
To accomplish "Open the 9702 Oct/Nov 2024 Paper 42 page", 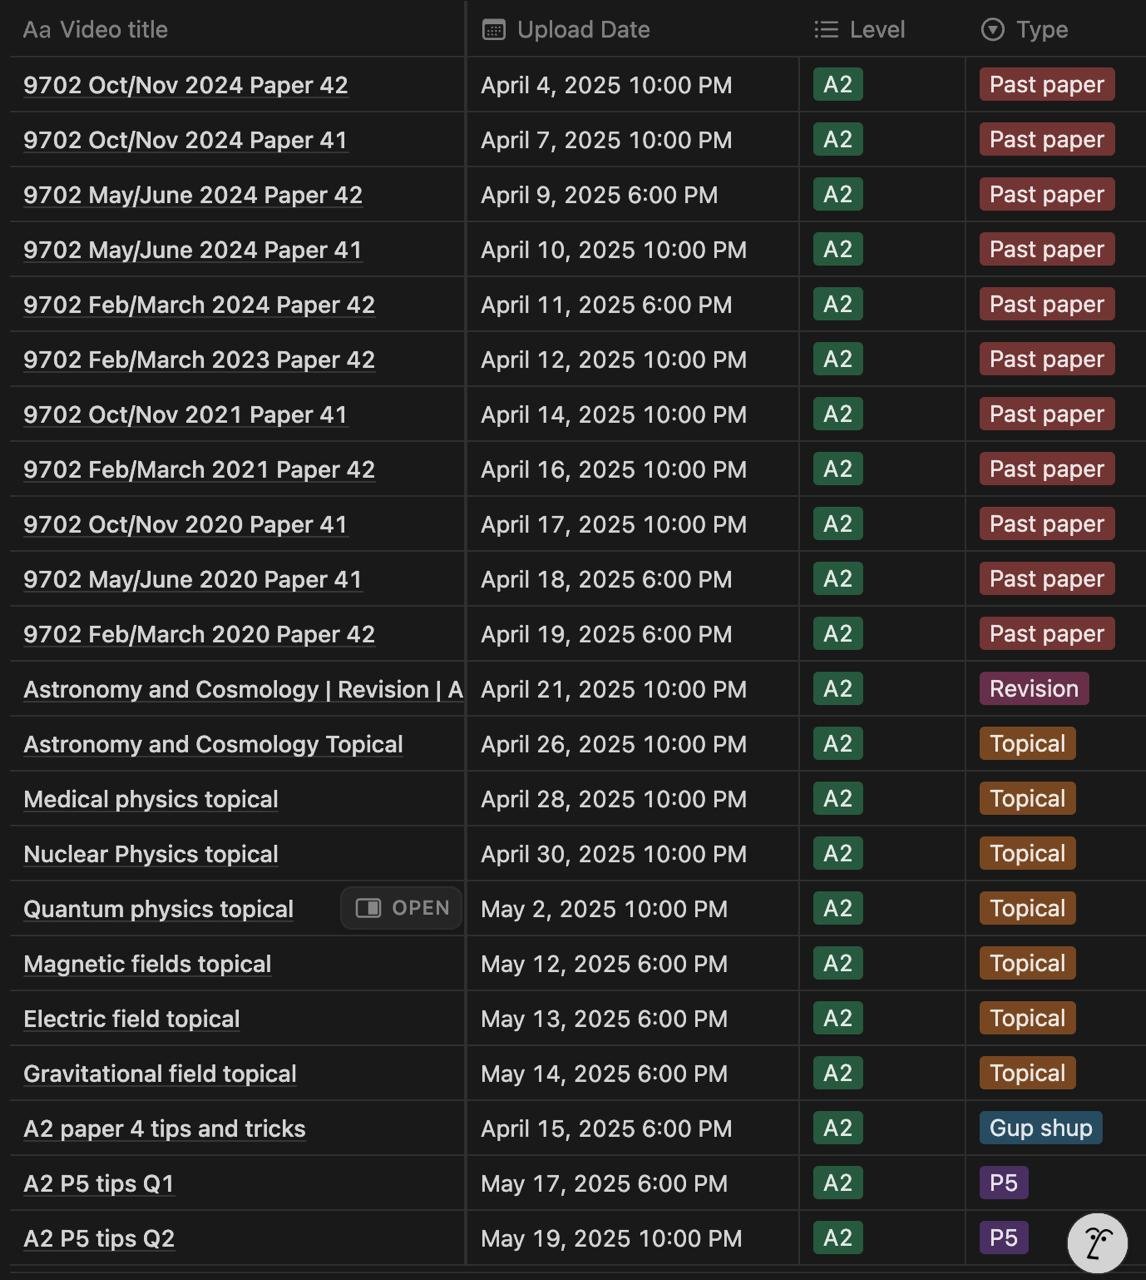I will 186,85.
